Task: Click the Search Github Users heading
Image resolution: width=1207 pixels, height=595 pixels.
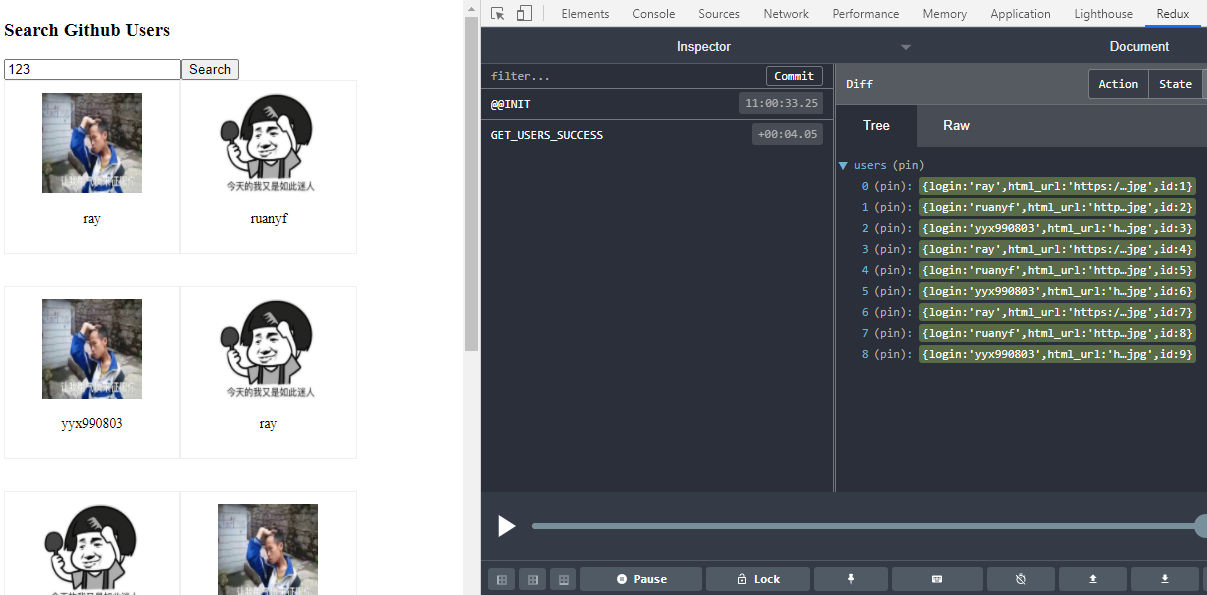Action: (87, 30)
